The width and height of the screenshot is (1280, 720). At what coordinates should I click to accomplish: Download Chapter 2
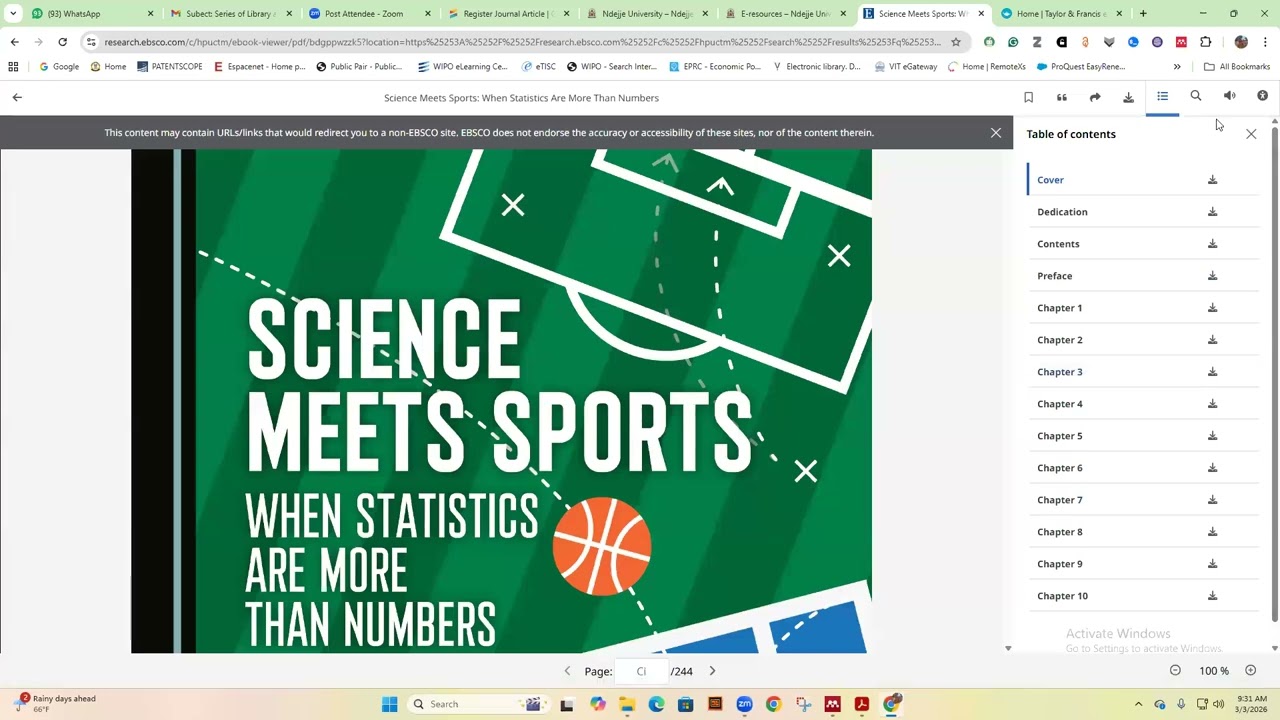click(x=1212, y=340)
